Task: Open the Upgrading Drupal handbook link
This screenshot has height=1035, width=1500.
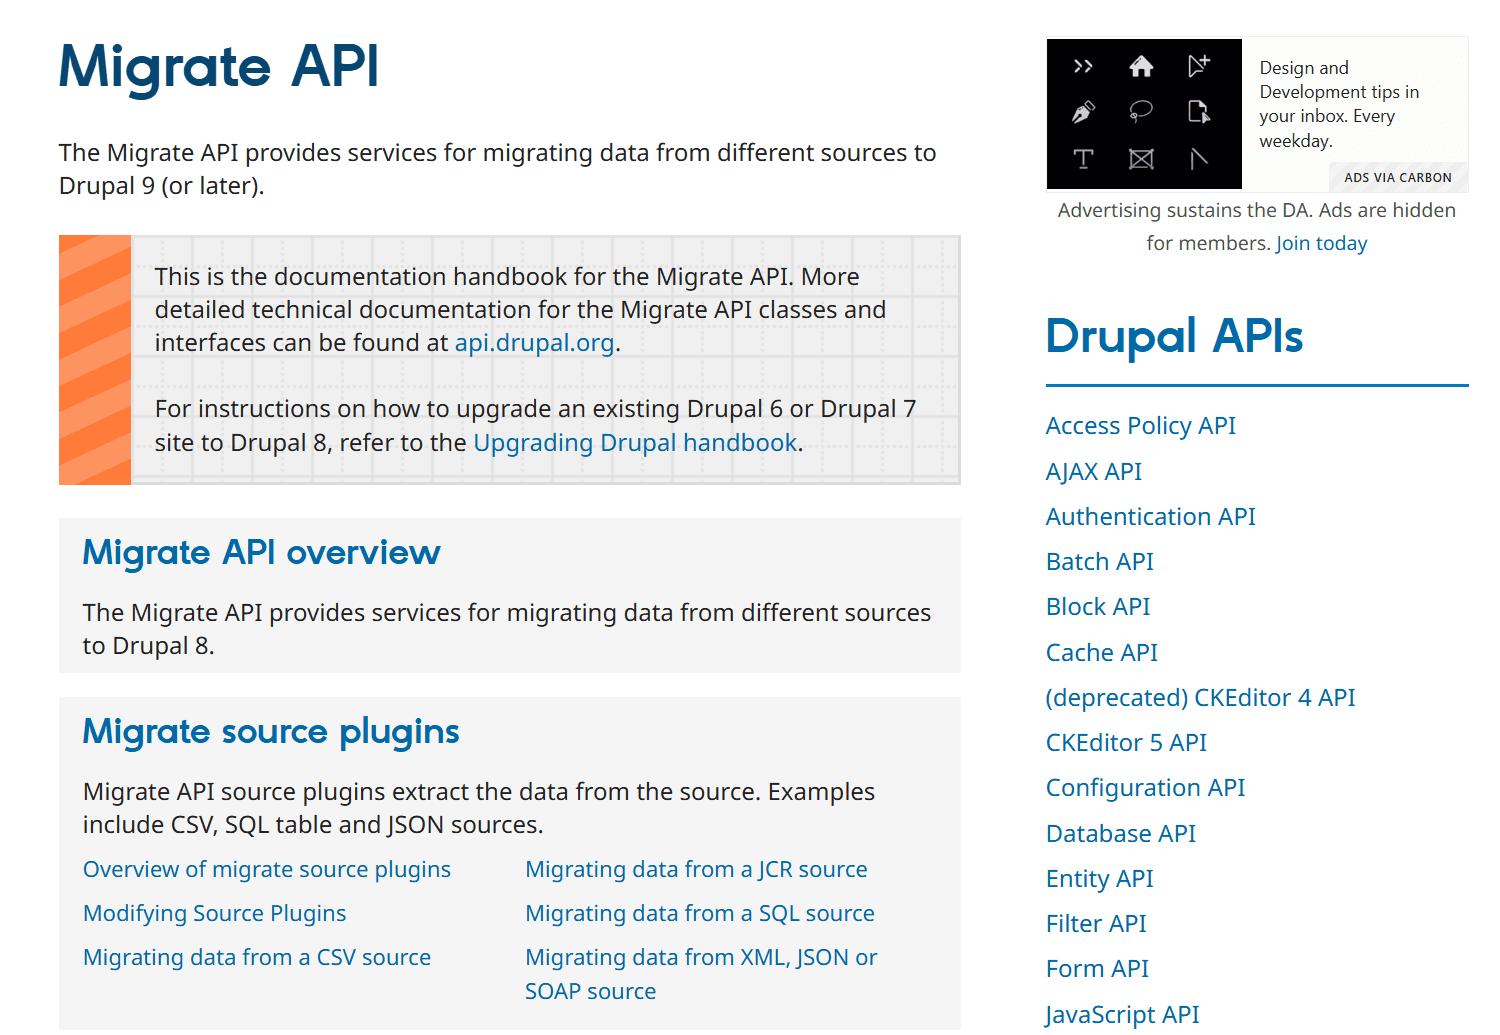Action: point(635,443)
